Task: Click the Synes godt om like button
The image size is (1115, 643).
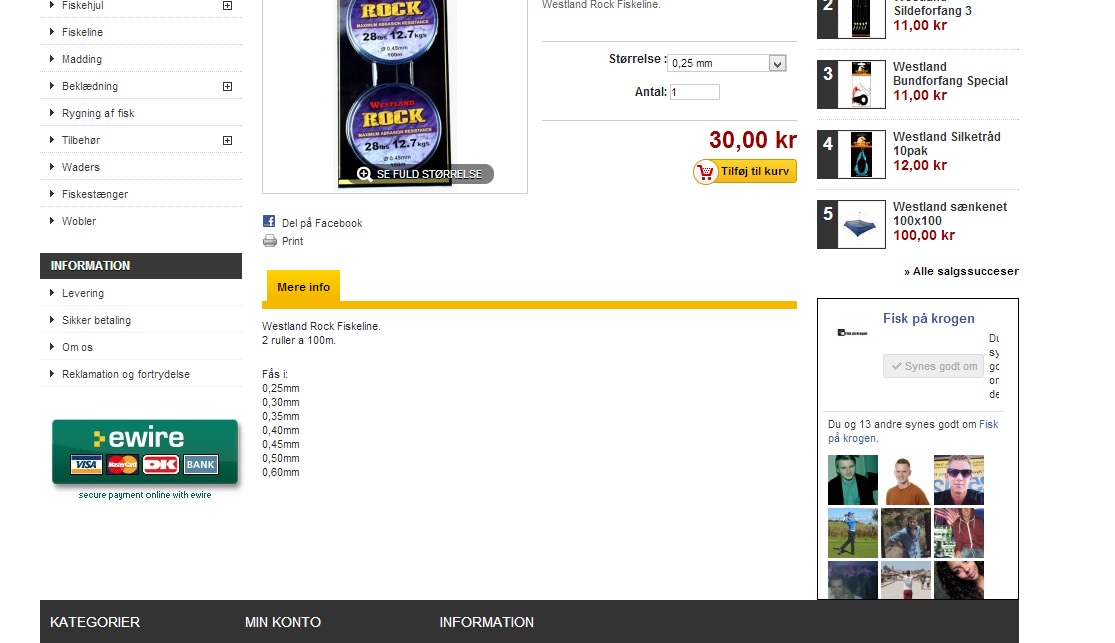Action: click(x=934, y=366)
